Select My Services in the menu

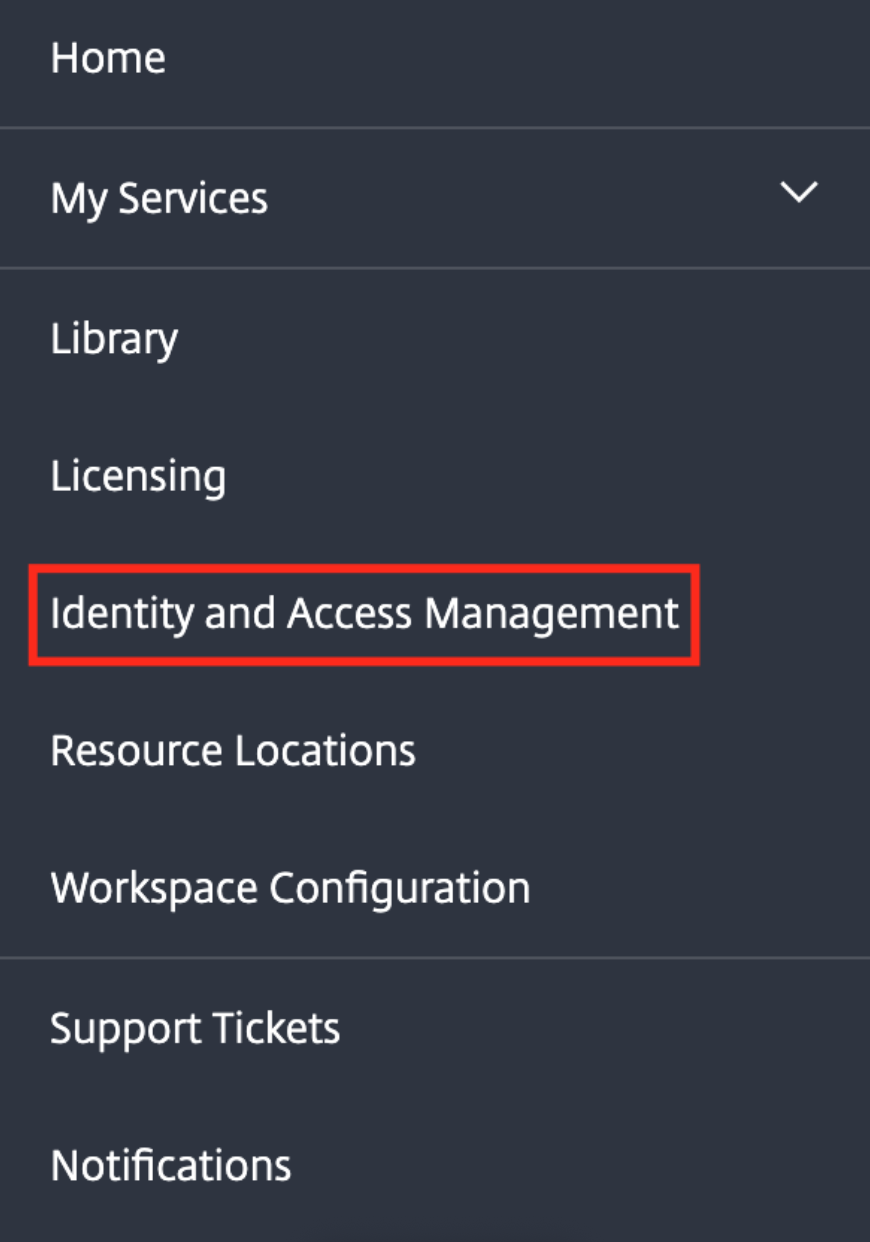click(159, 198)
